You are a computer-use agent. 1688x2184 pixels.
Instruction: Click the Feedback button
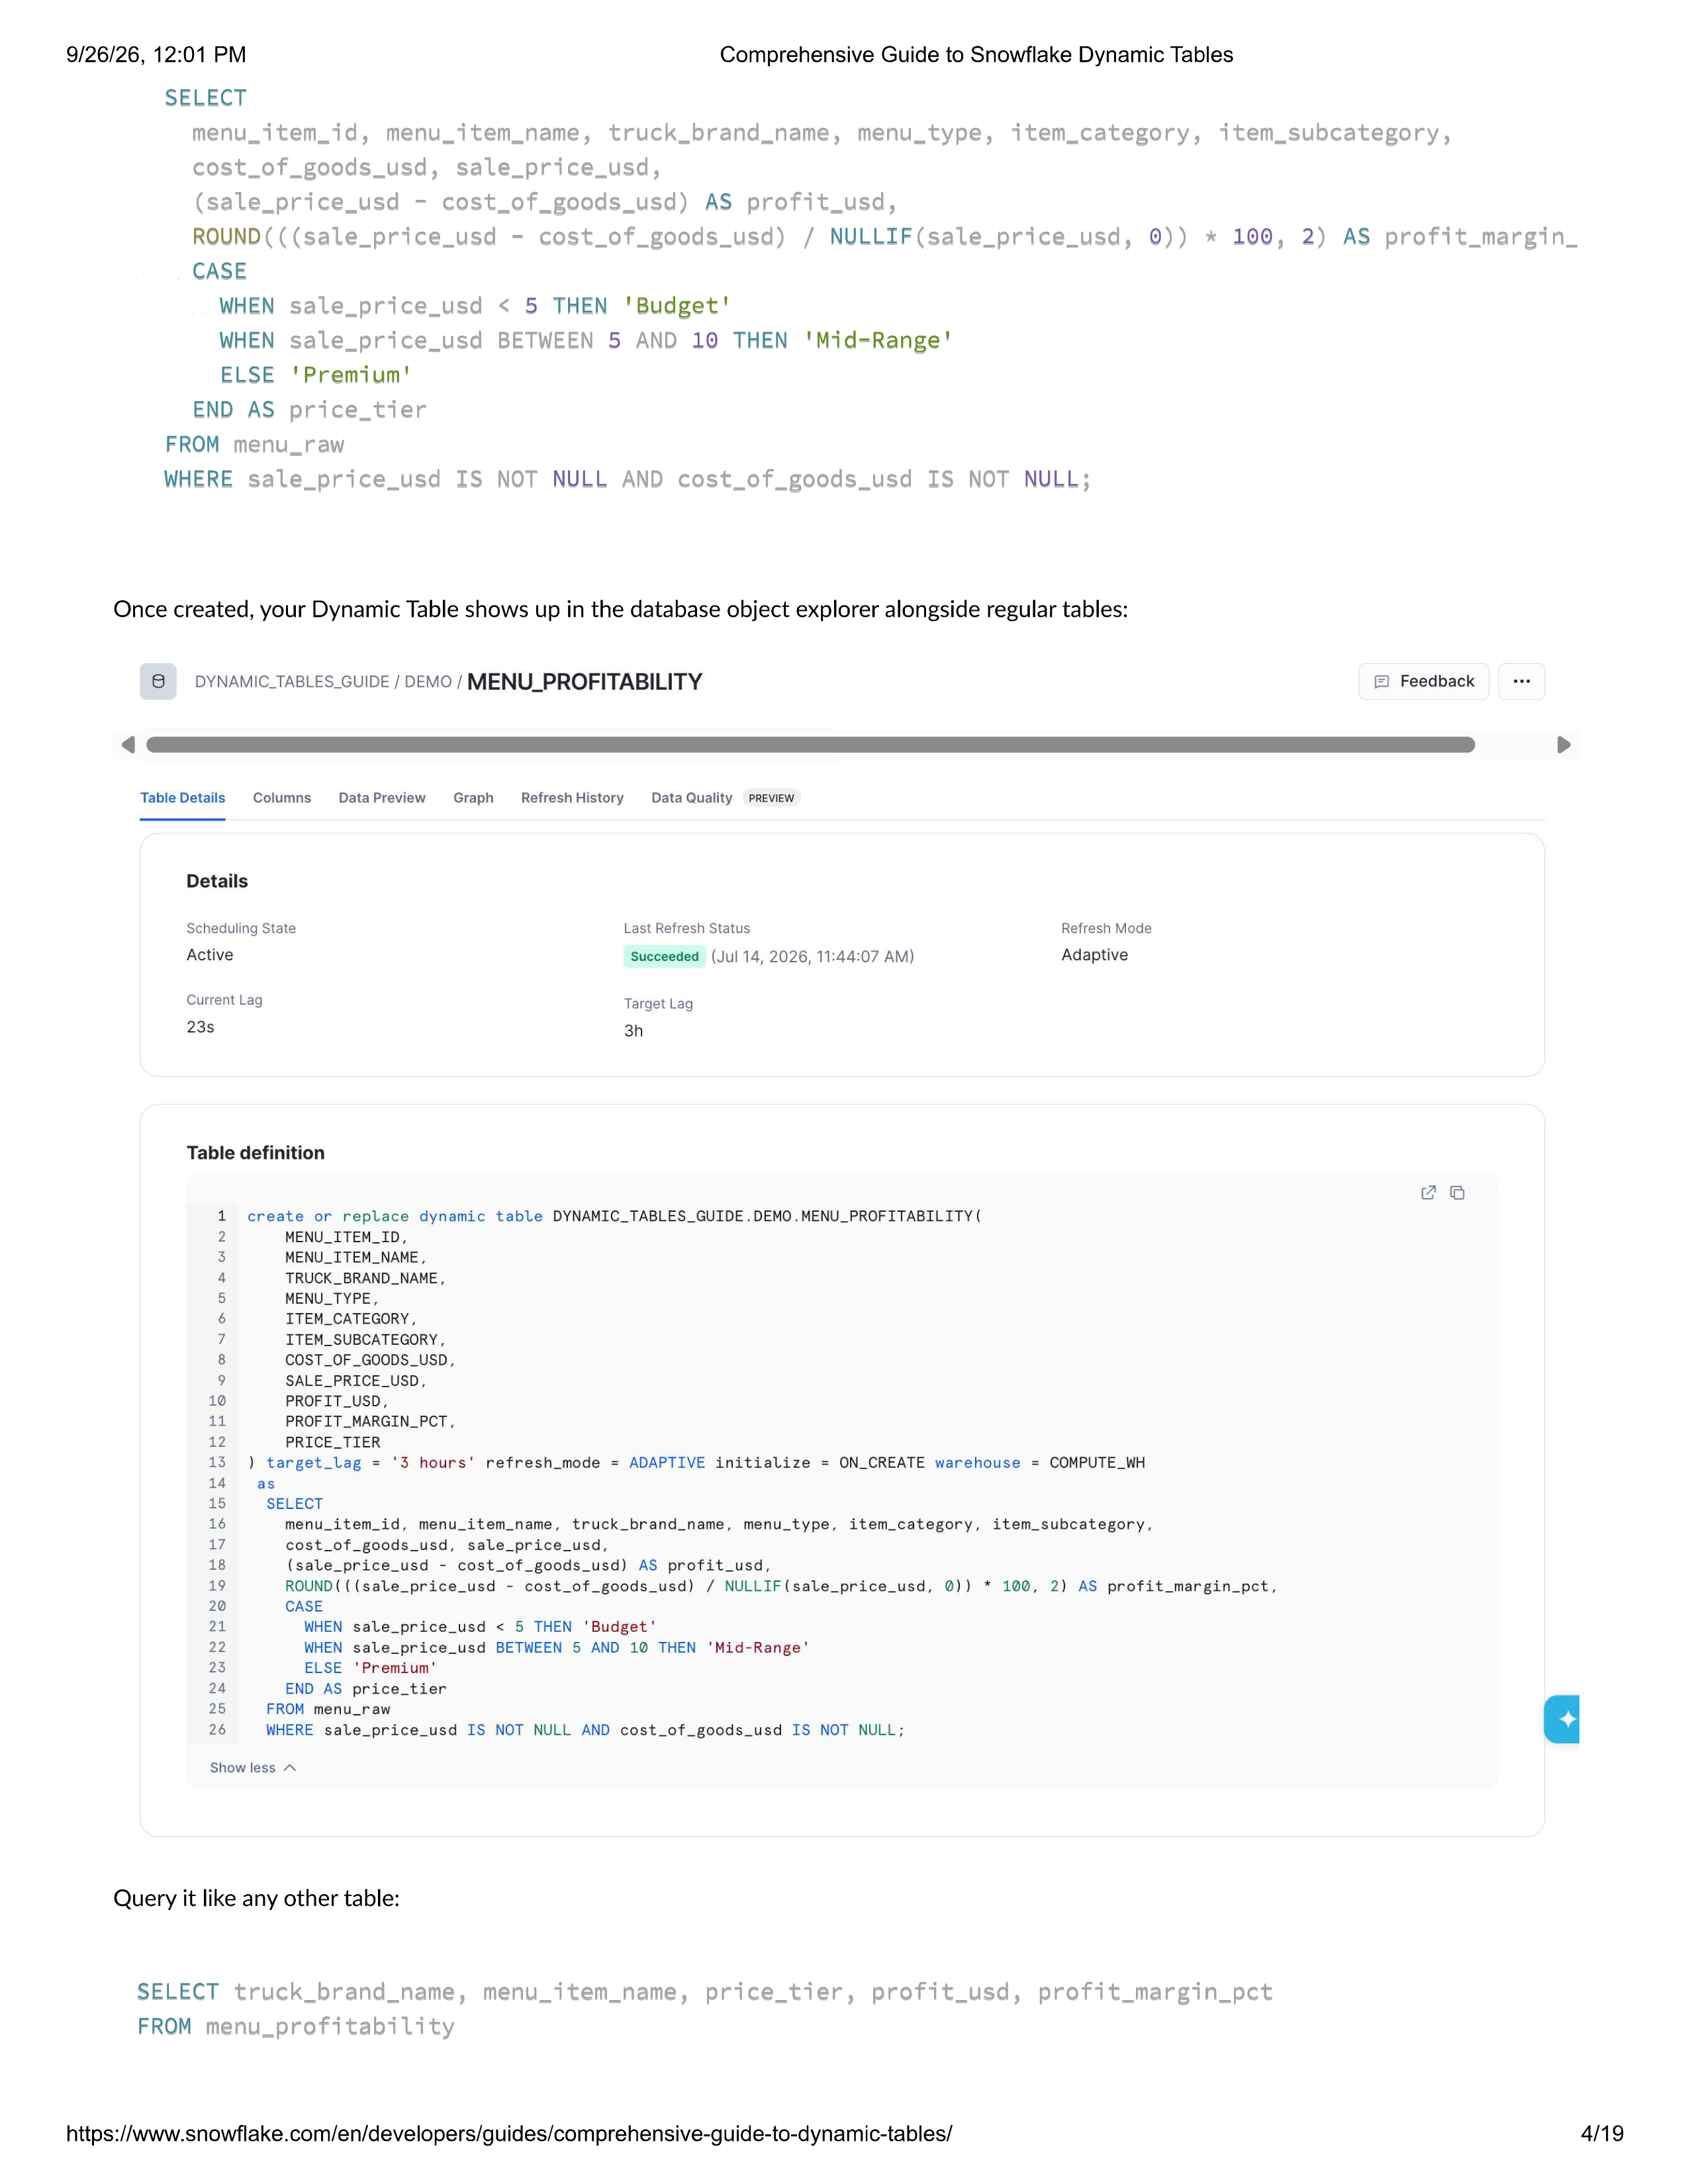coord(1424,681)
